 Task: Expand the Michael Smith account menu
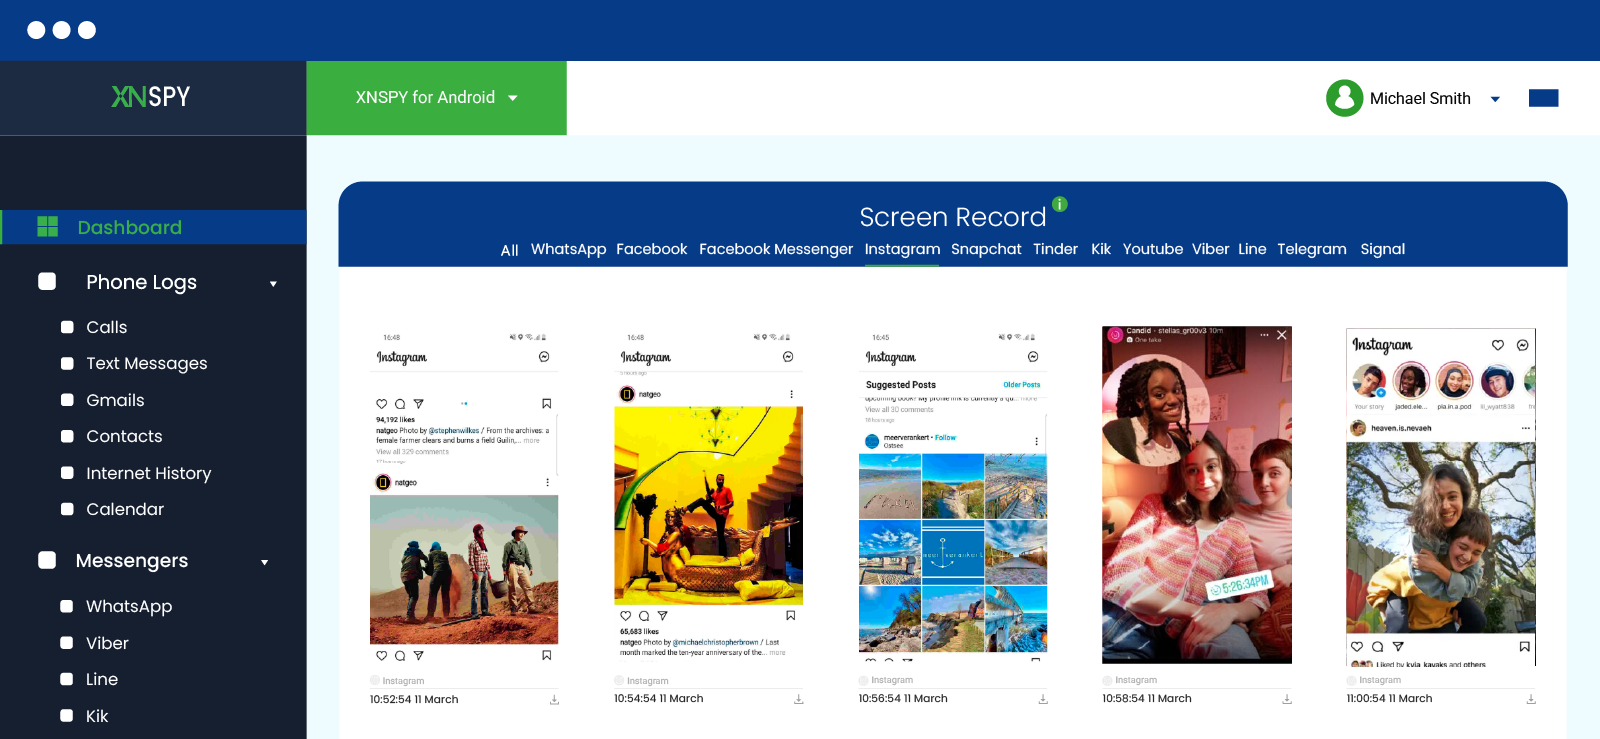pyautogui.click(x=1495, y=99)
